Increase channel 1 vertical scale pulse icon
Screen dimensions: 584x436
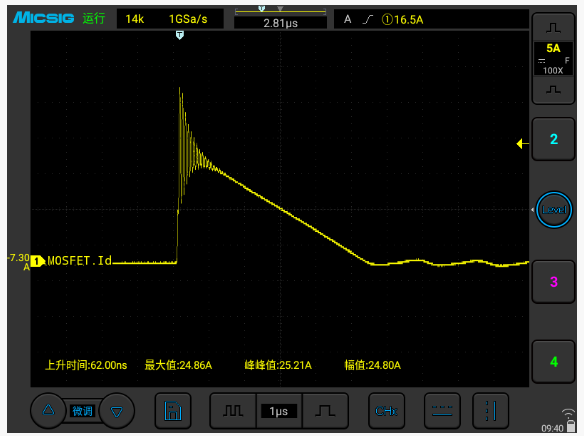click(553, 28)
